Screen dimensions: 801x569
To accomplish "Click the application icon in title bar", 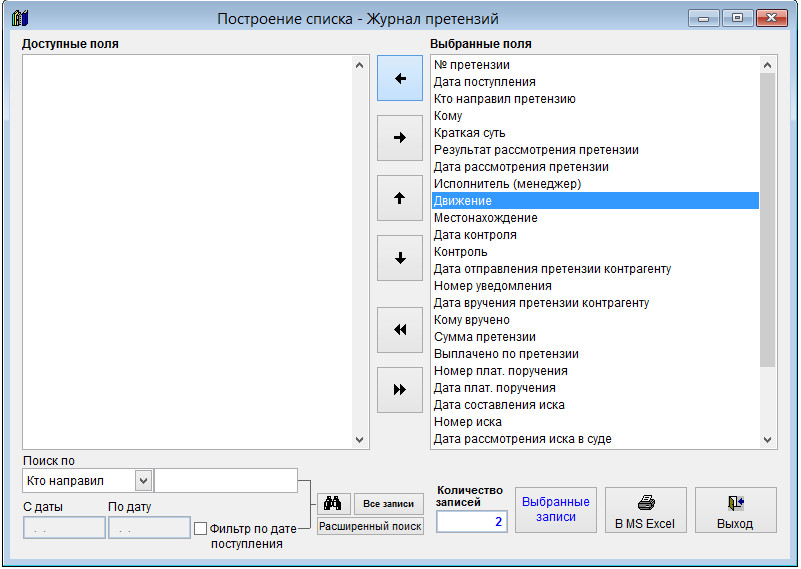I will (x=20, y=18).
